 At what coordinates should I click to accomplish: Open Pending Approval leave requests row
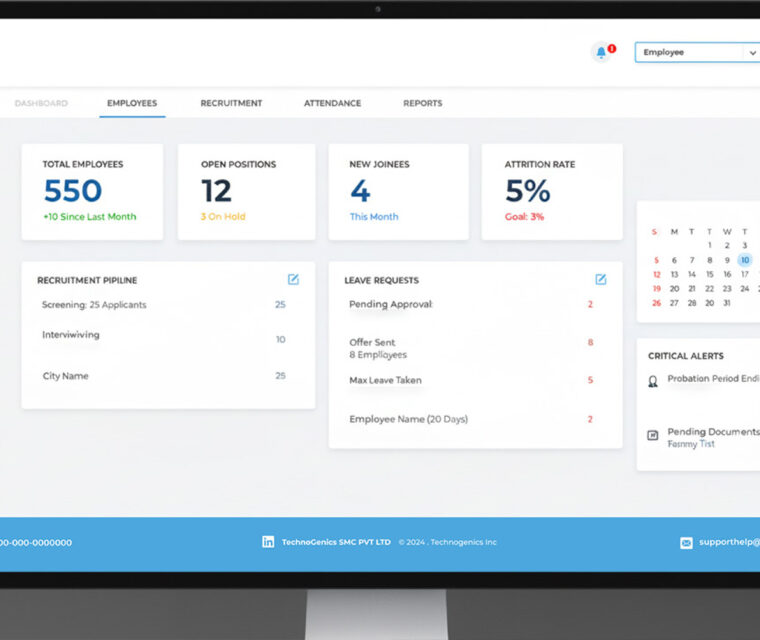(x=469, y=304)
